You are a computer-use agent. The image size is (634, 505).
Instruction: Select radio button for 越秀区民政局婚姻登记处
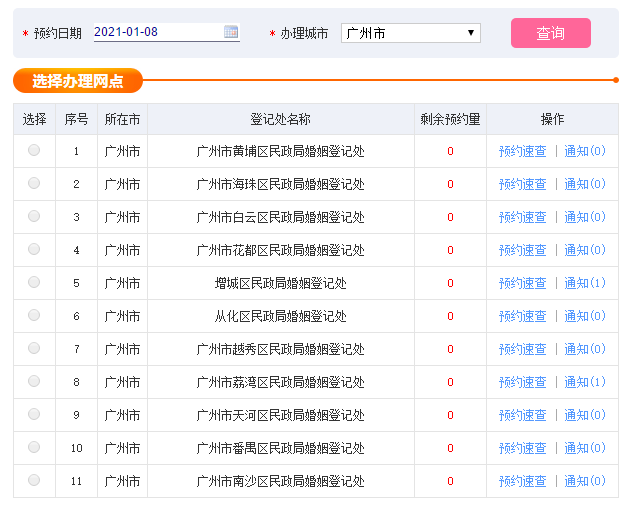coord(34,348)
